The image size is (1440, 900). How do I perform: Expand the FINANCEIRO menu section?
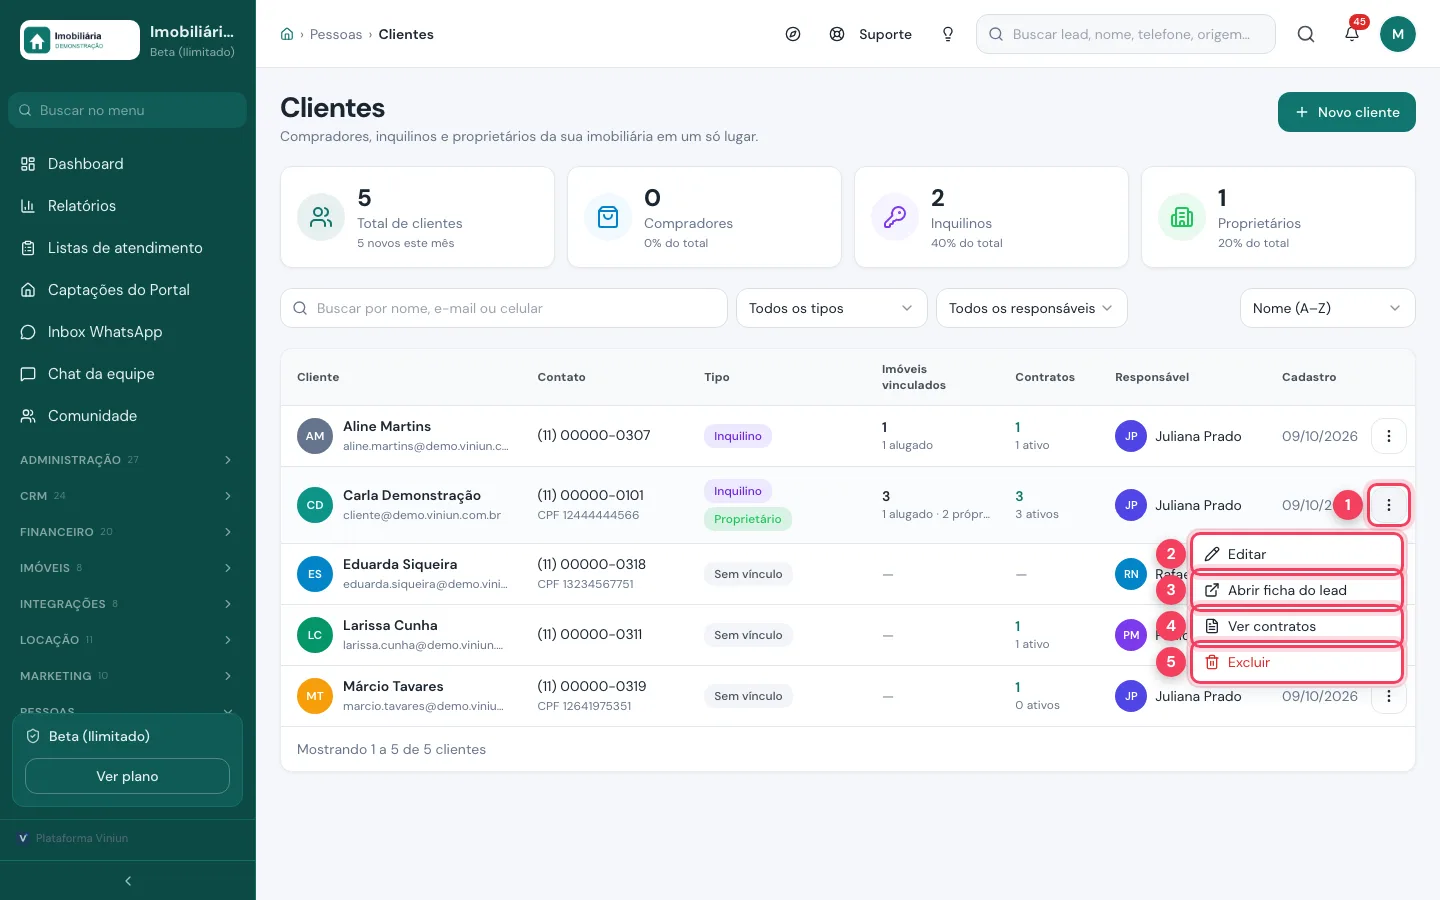[x=128, y=532]
